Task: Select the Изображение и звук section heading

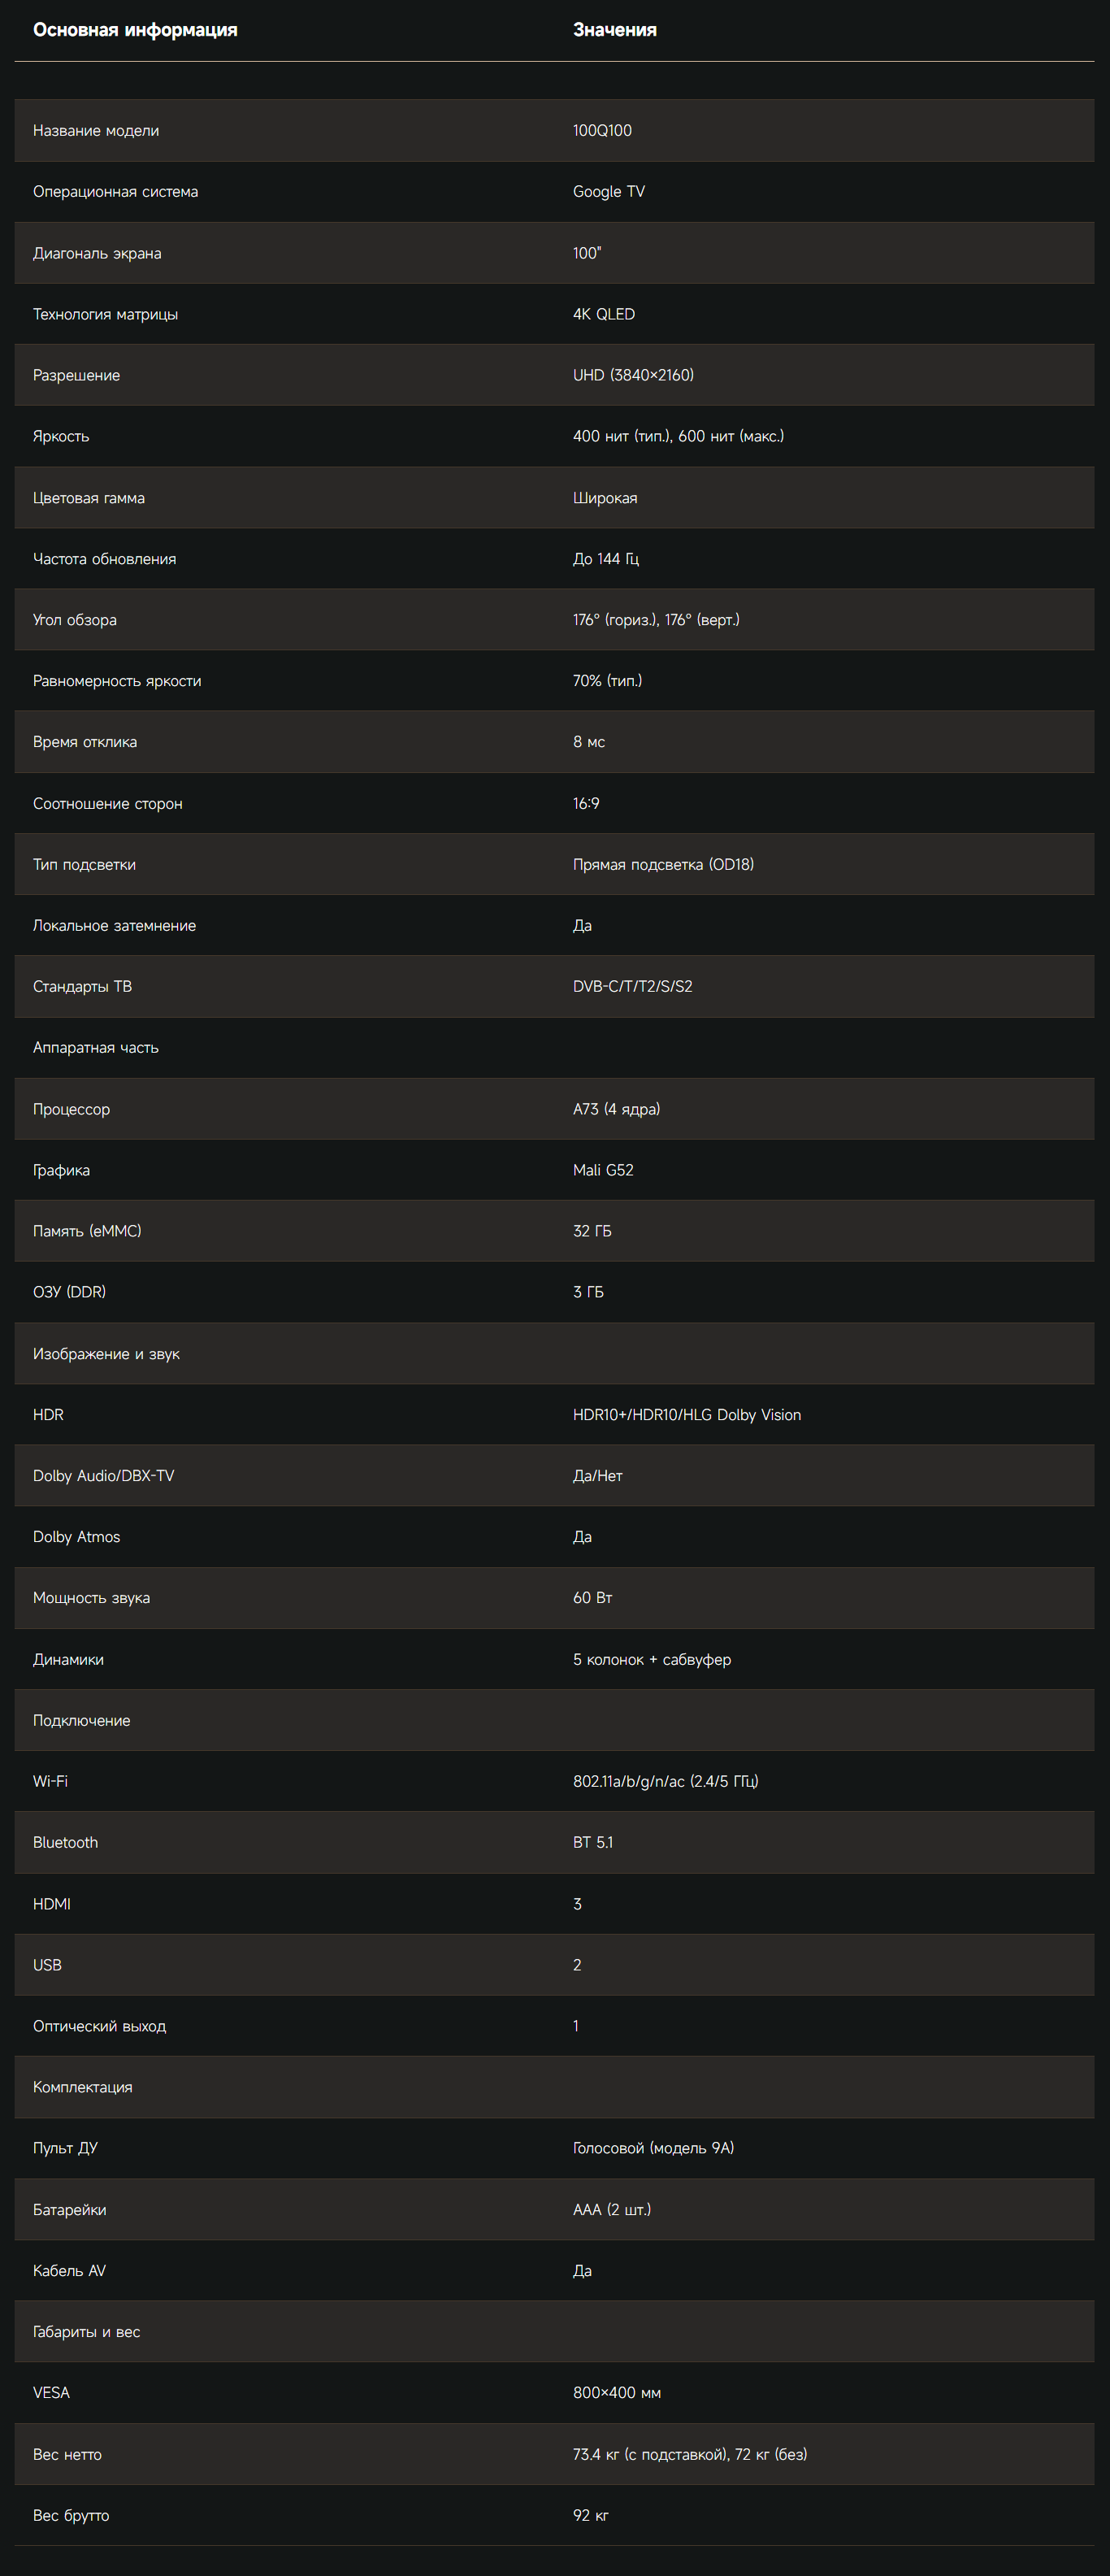Action: pos(106,1354)
